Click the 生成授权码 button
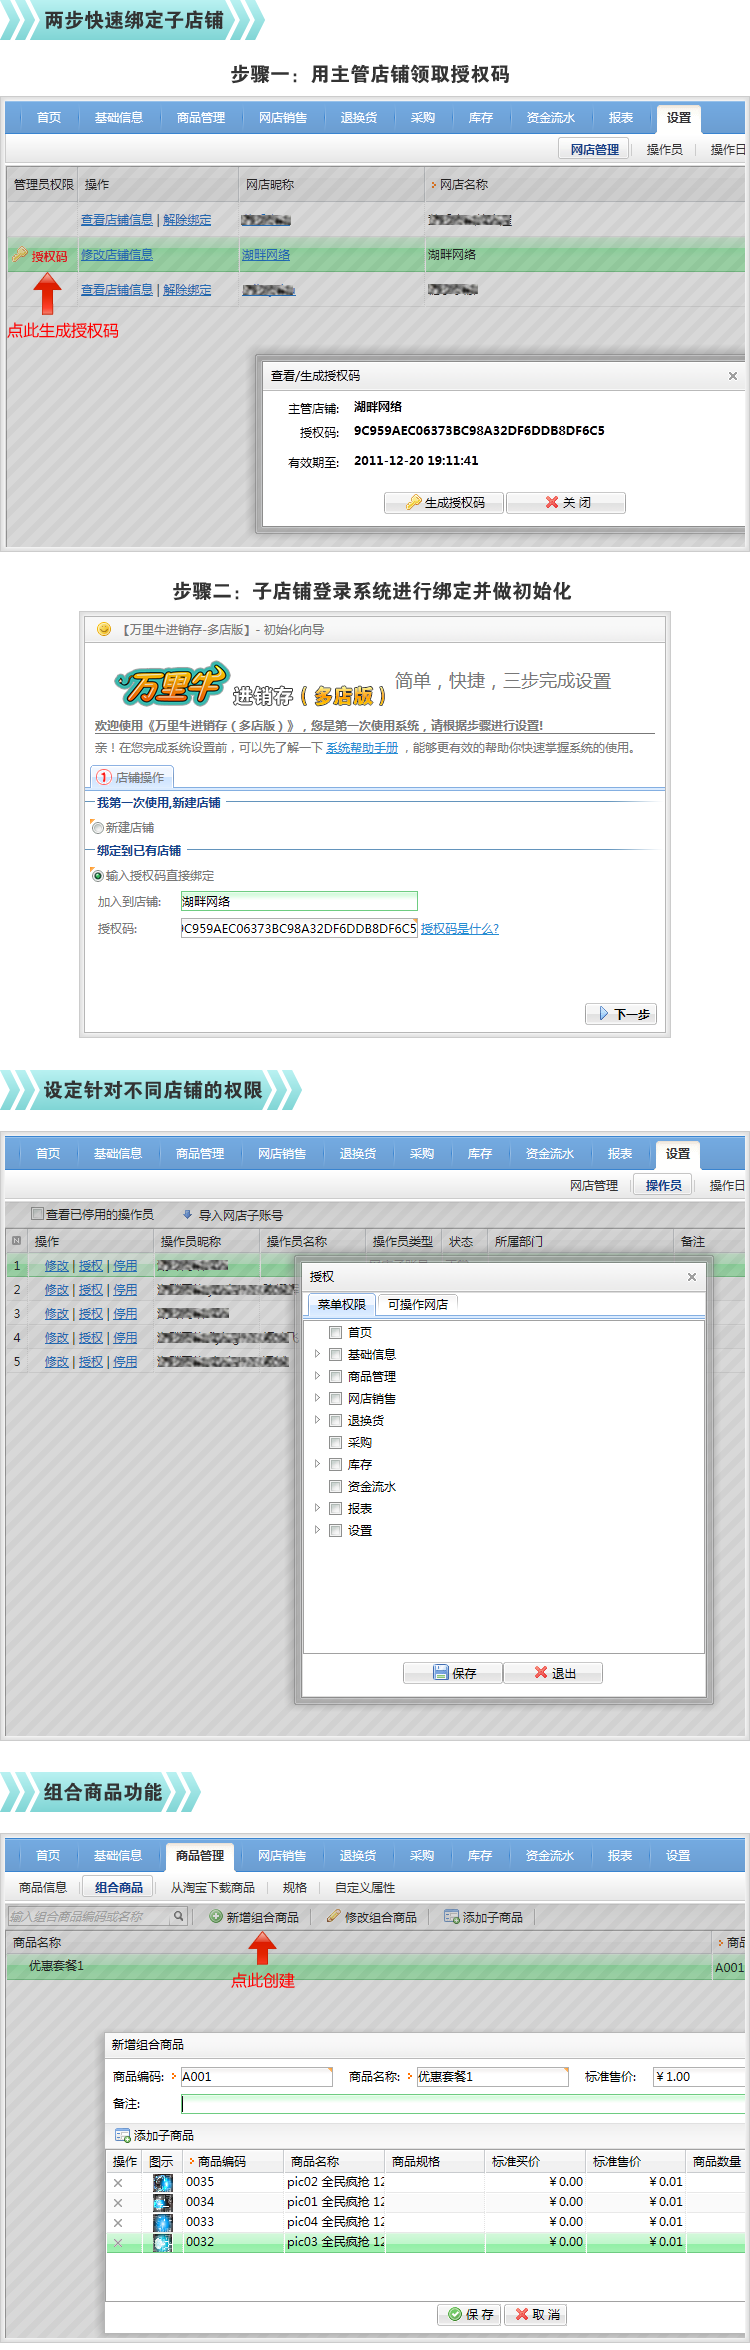 (445, 502)
